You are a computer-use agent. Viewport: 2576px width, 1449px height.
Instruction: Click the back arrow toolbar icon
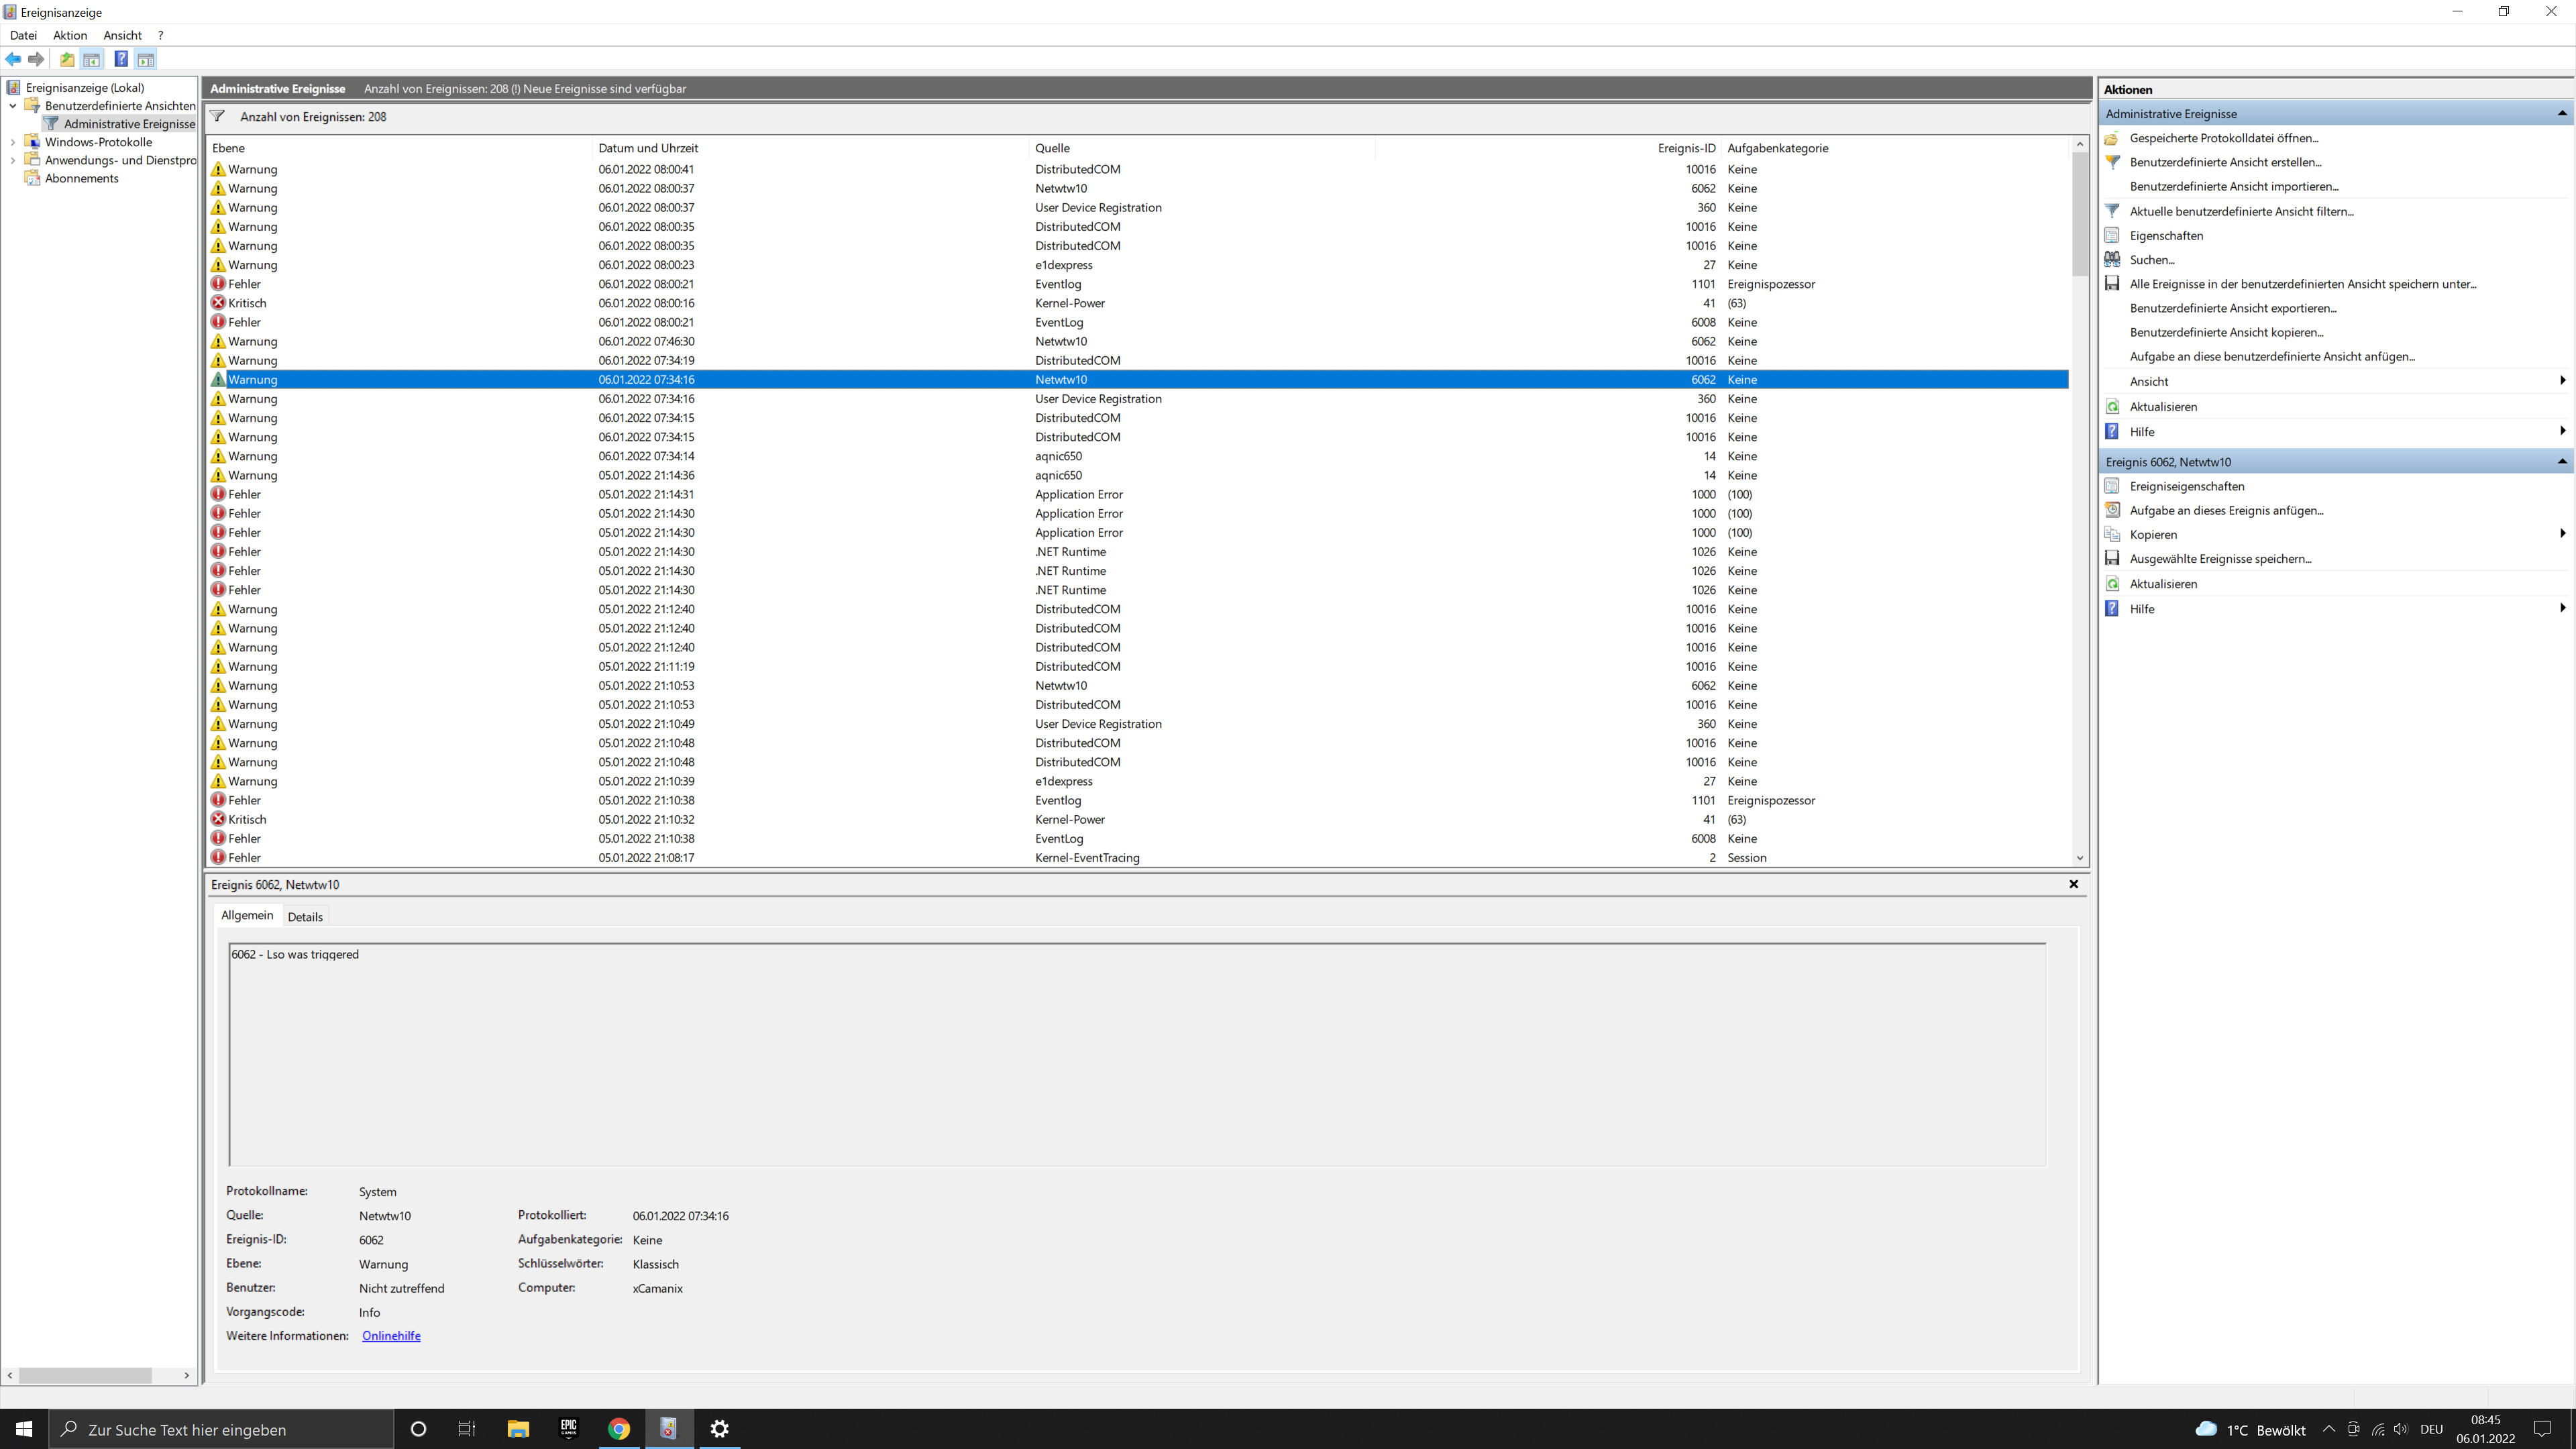click(13, 59)
